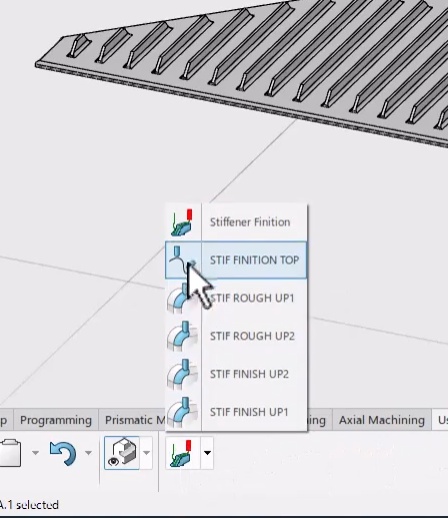Click the Stiffener Finition icon in flyout
The width and height of the screenshot is (448, 518).
(182, 222)
